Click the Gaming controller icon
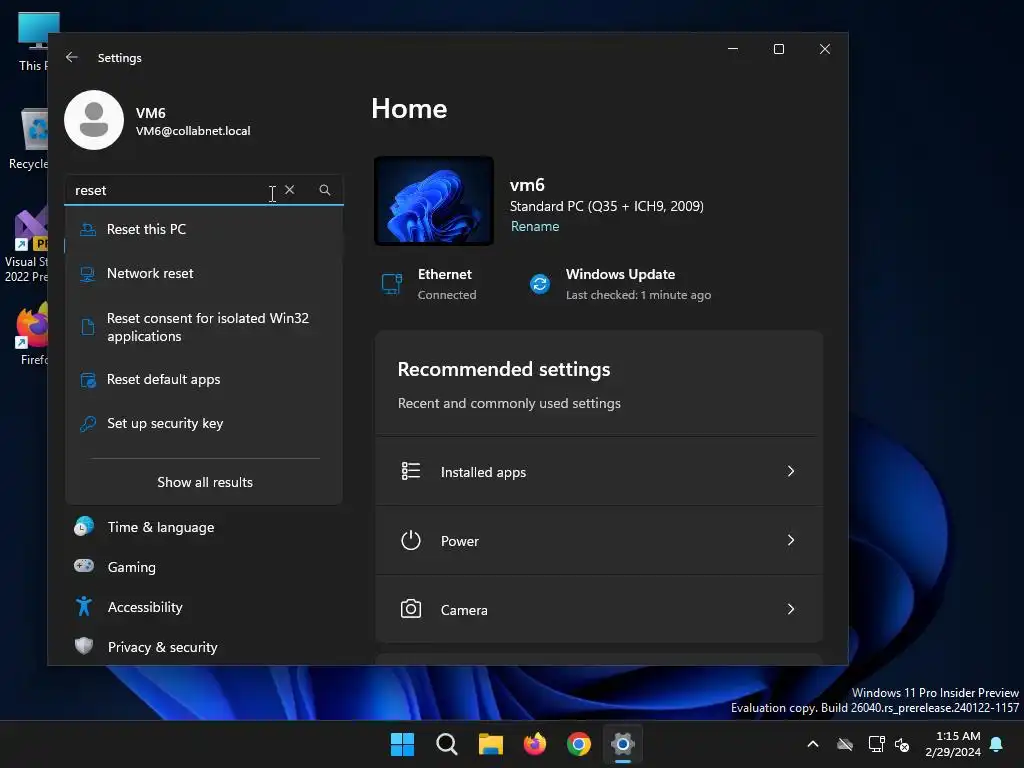1024x768 pixels. pos(84,566)
